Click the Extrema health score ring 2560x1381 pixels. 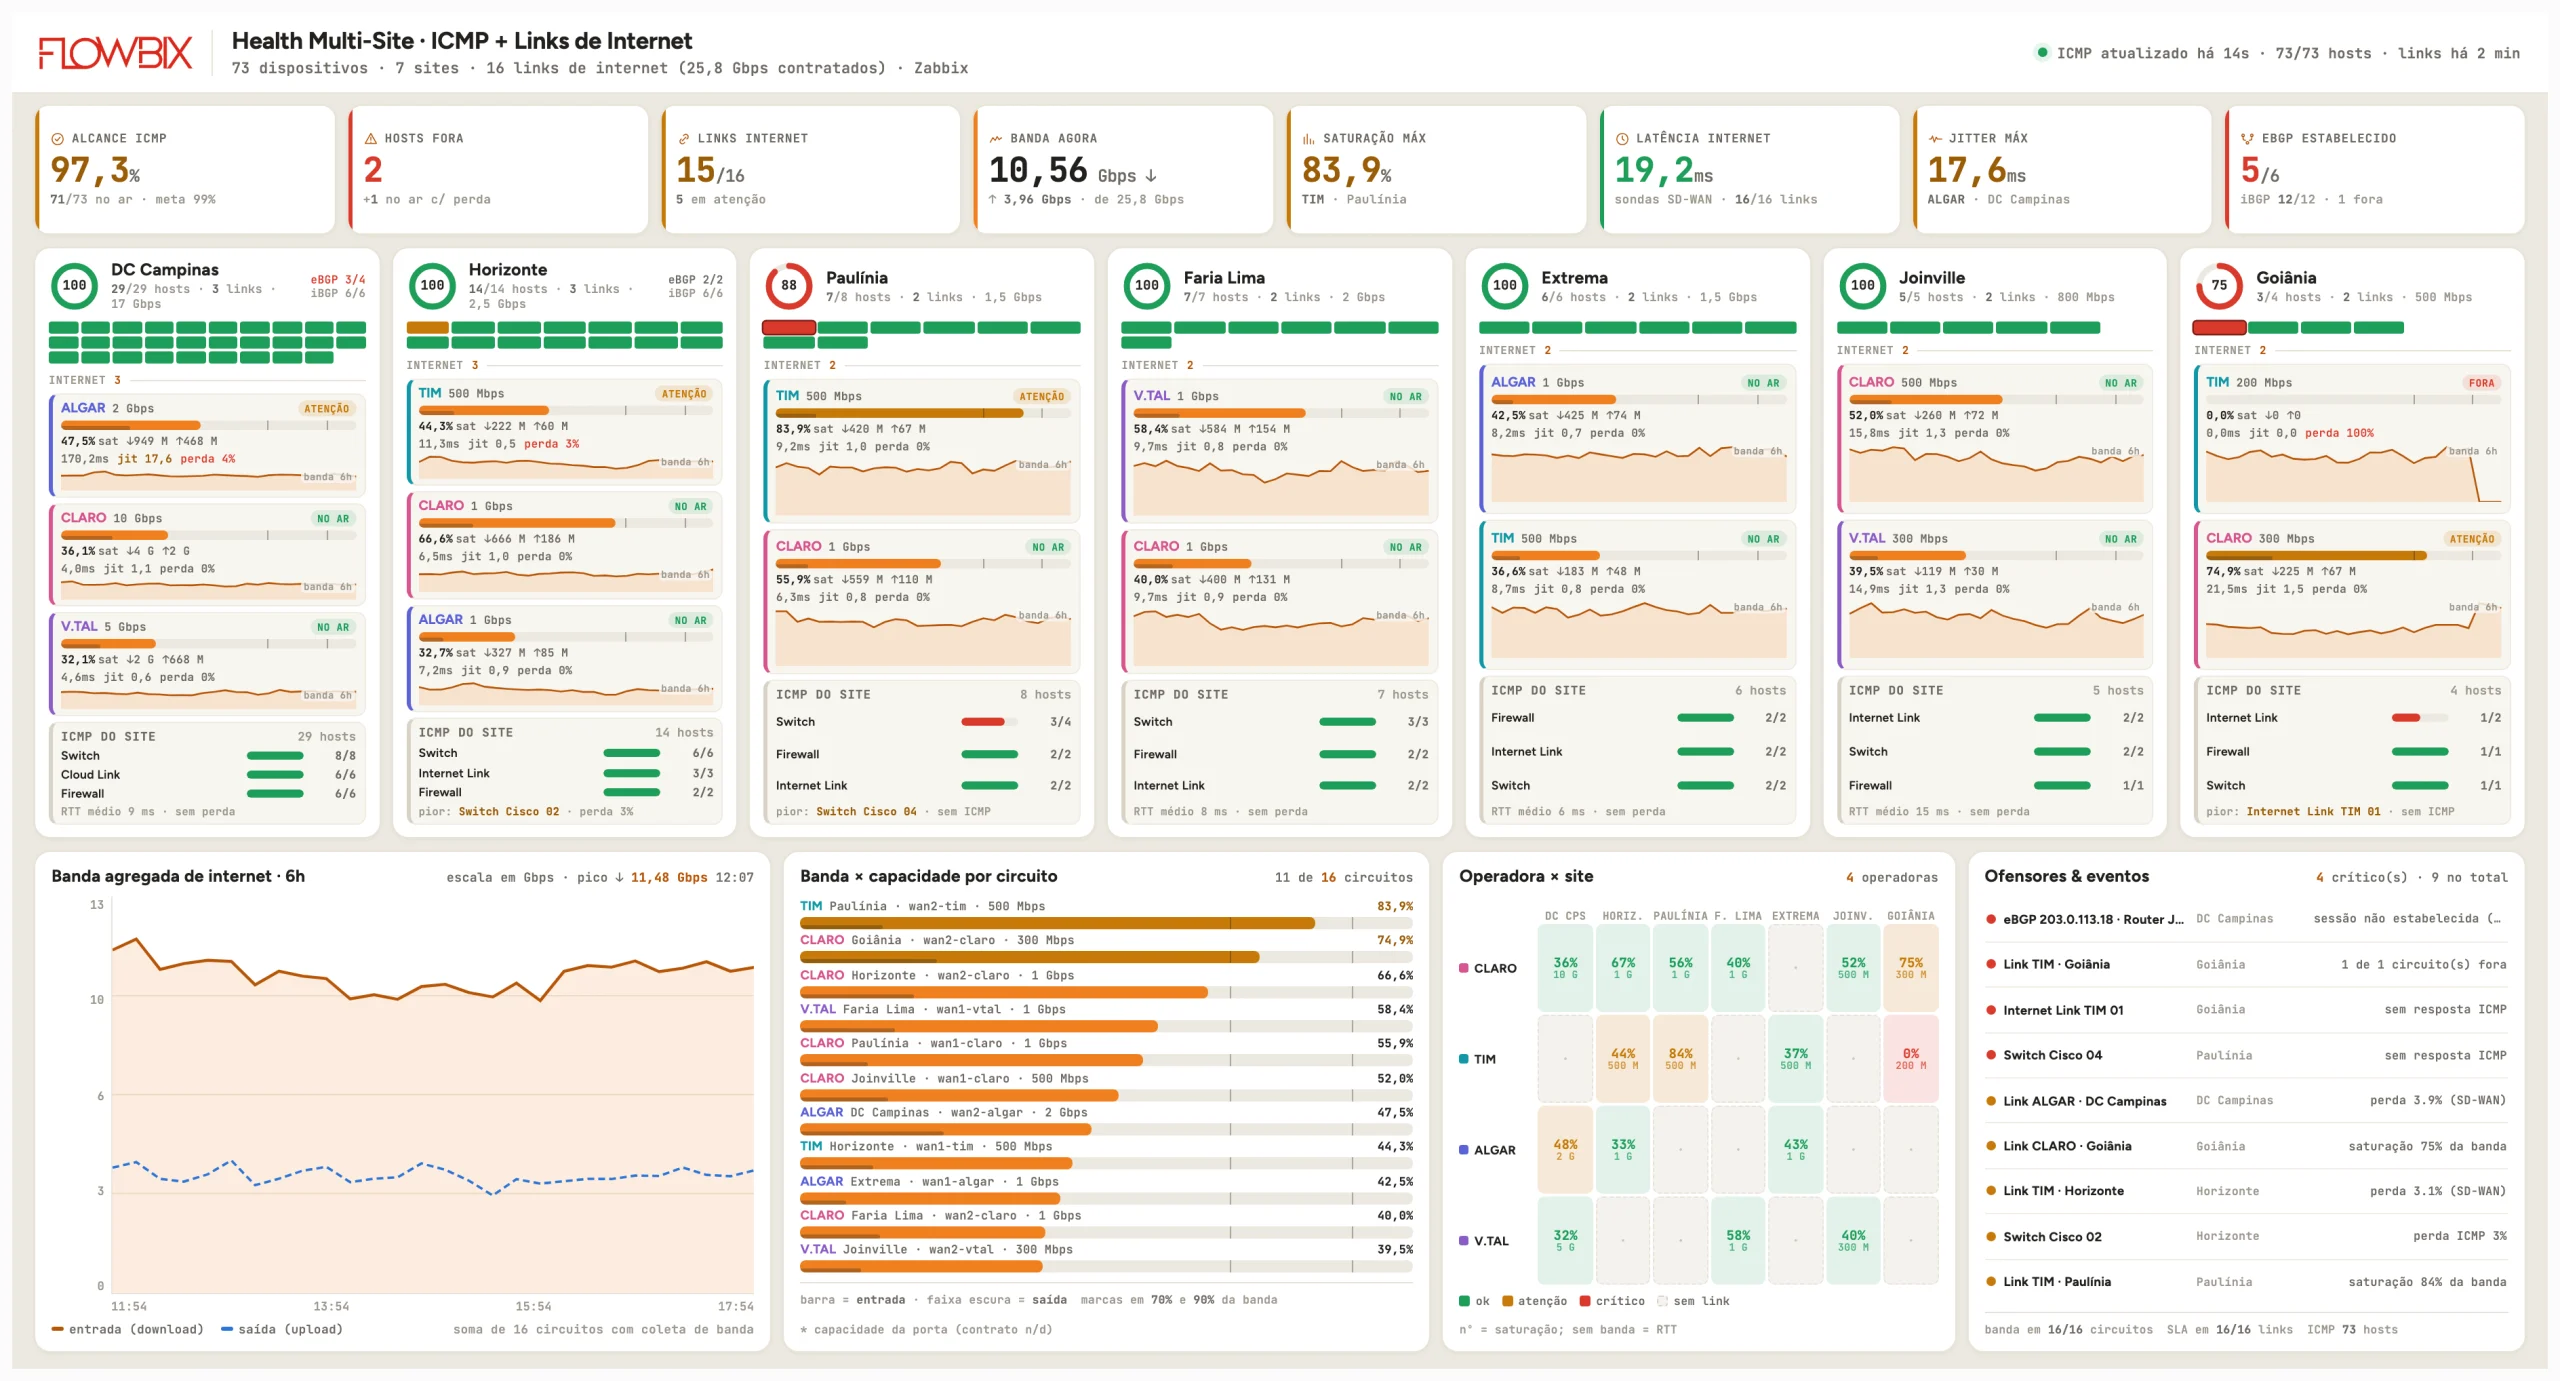pos(1505,286)
